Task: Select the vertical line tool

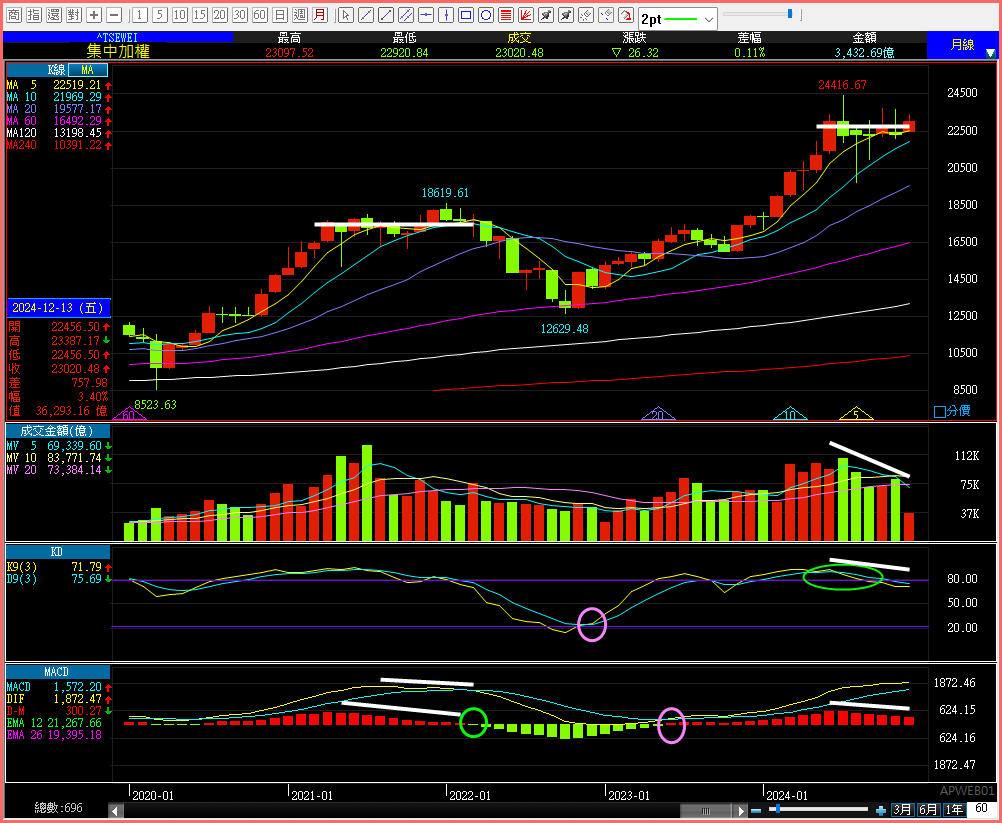Action: point(445,15)
